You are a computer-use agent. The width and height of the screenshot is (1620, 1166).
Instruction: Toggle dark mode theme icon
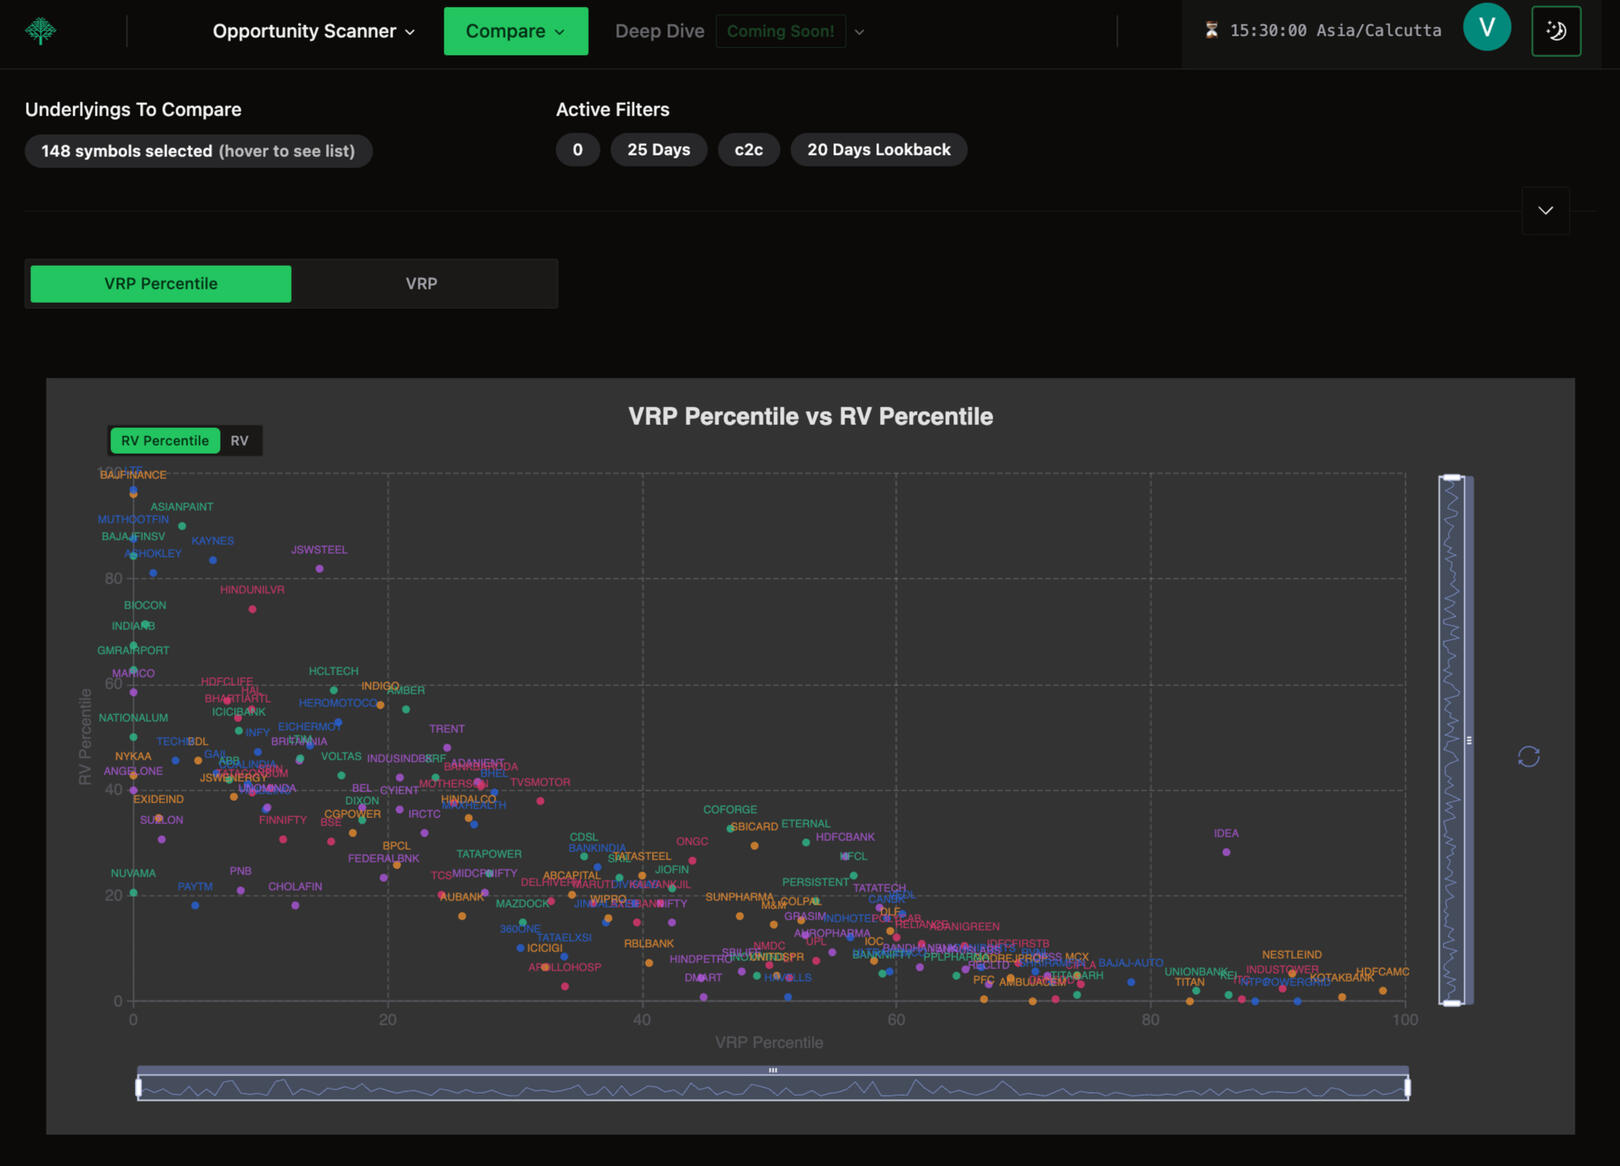[1556, 31]
